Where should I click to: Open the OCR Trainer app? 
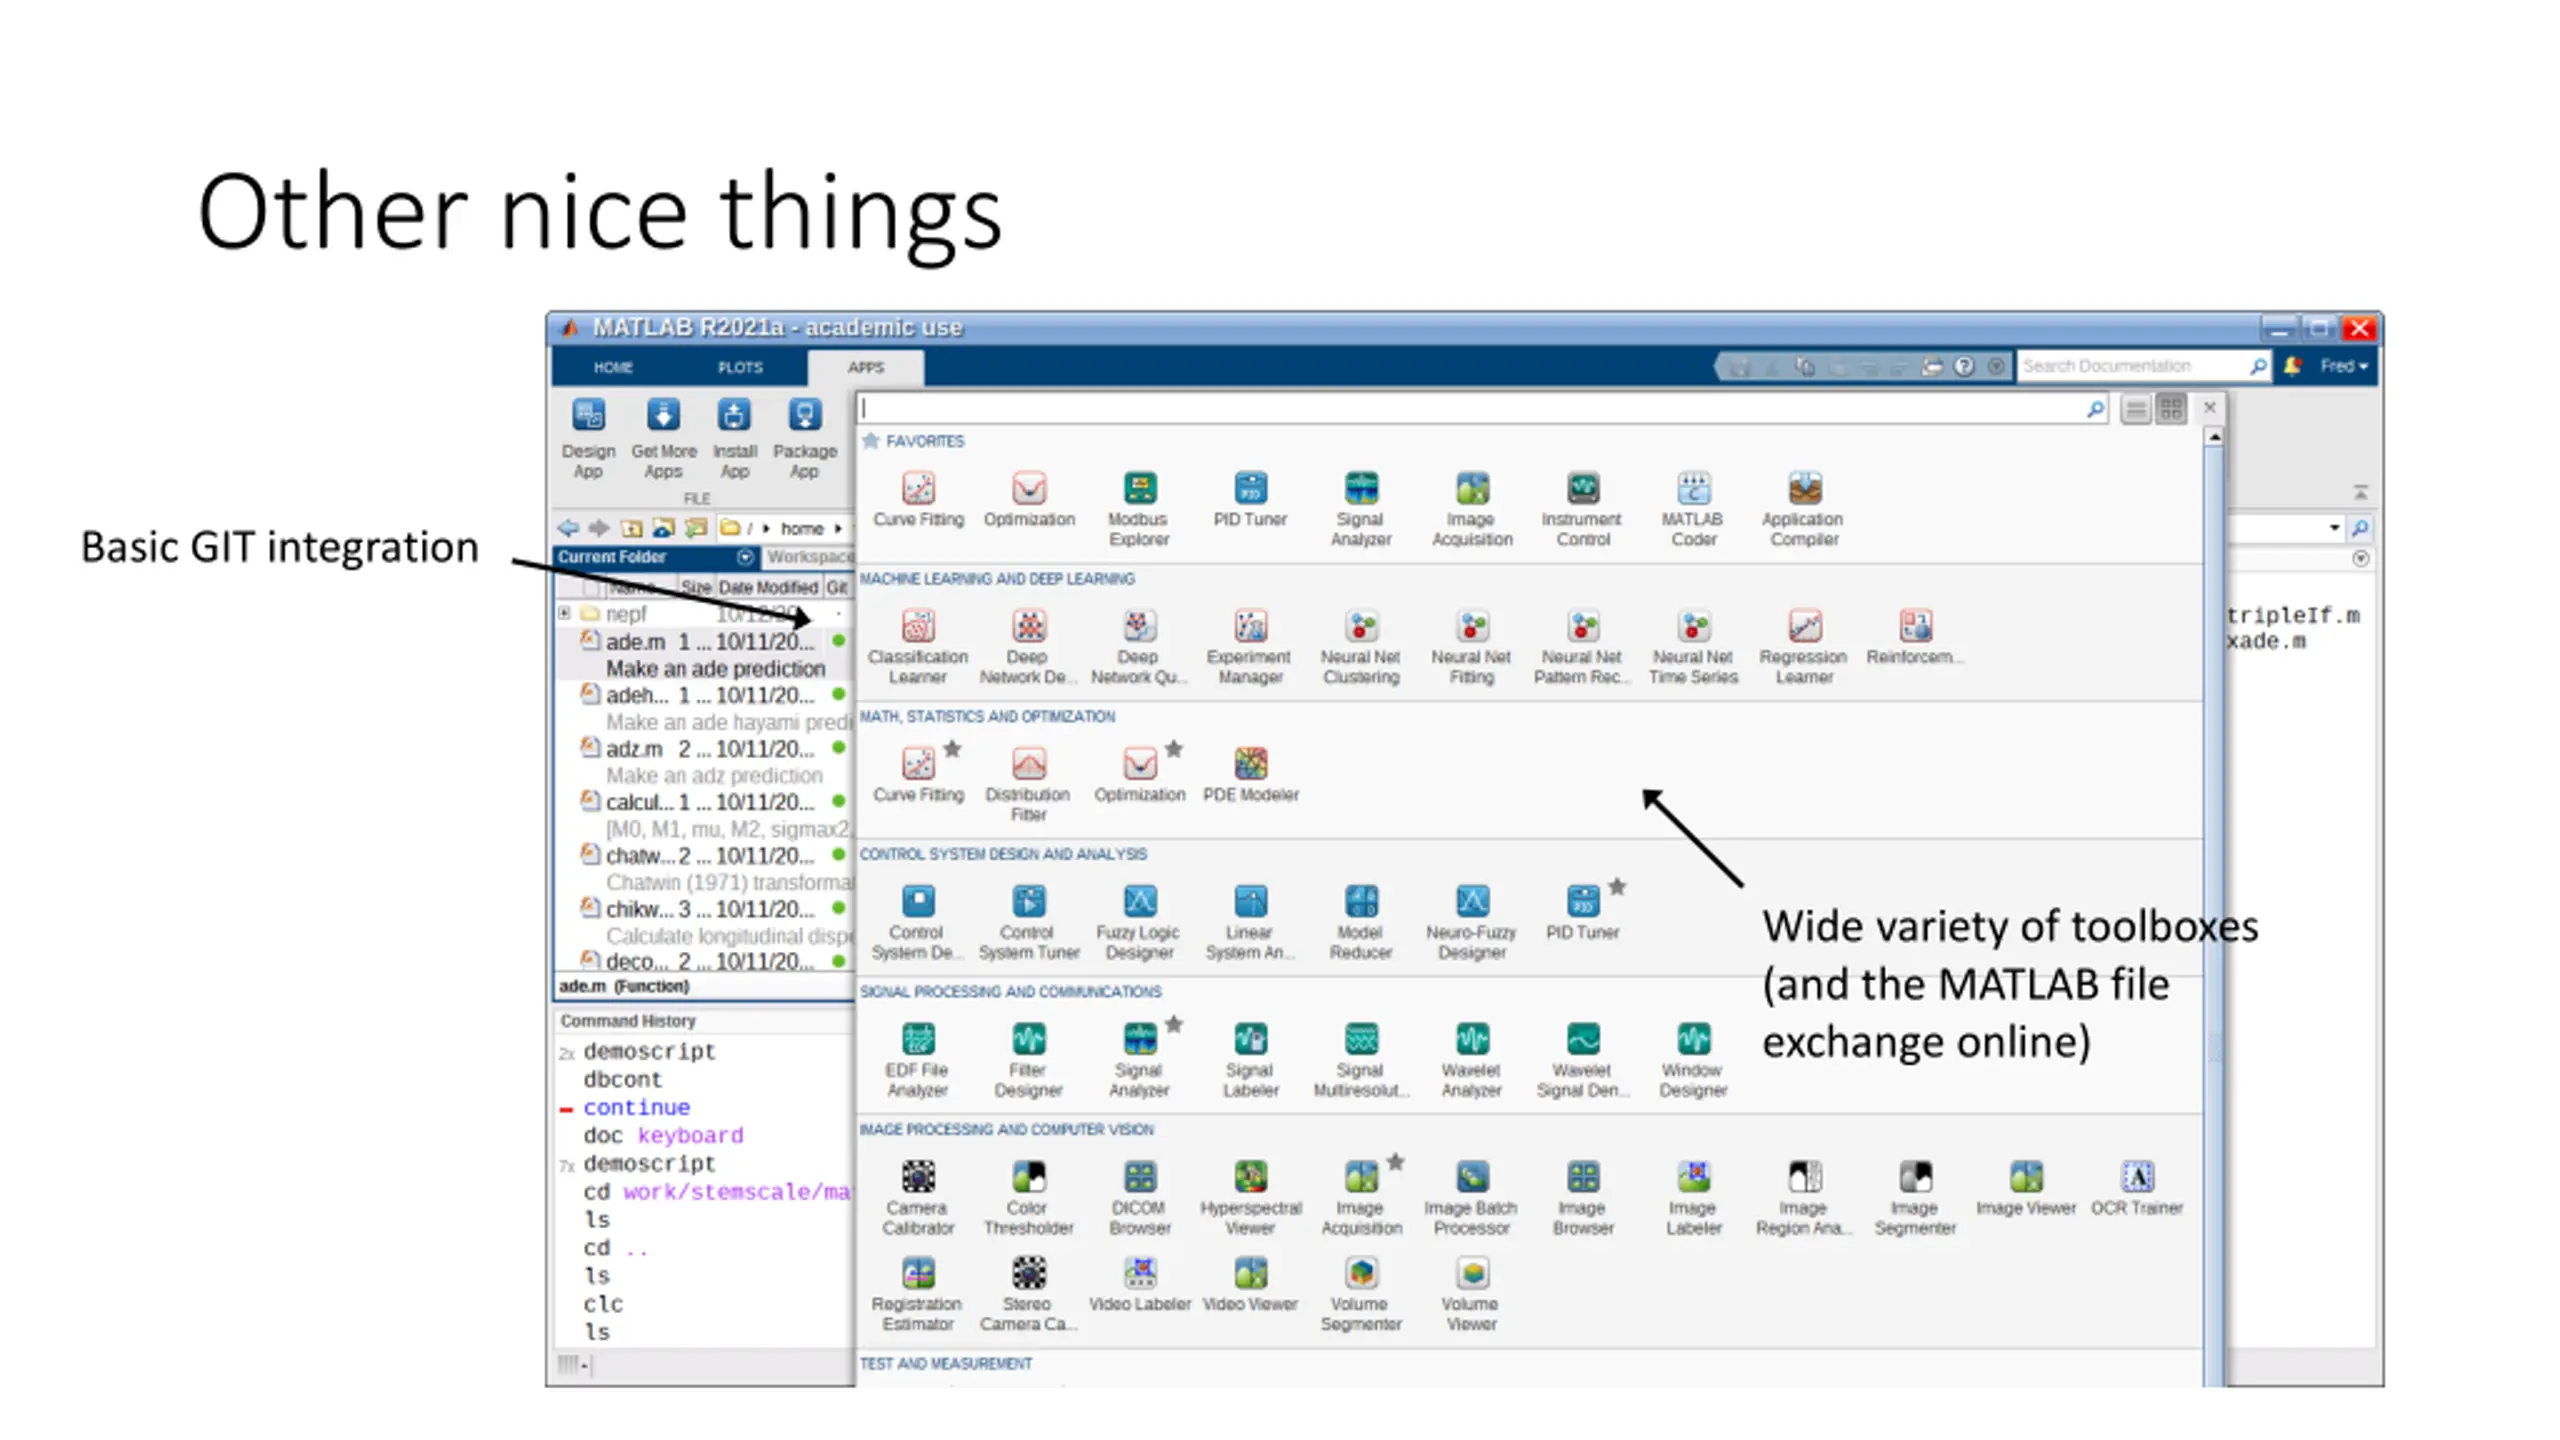2137,1177
